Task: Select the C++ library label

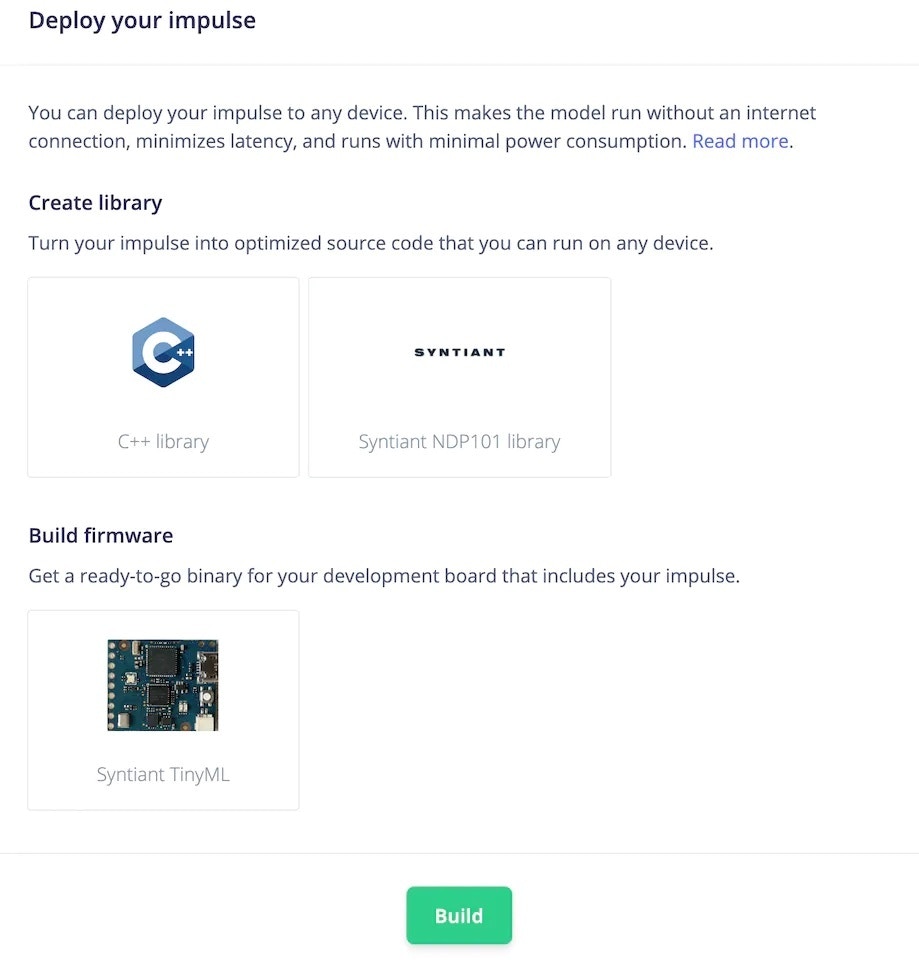Action: coord(163,441)
